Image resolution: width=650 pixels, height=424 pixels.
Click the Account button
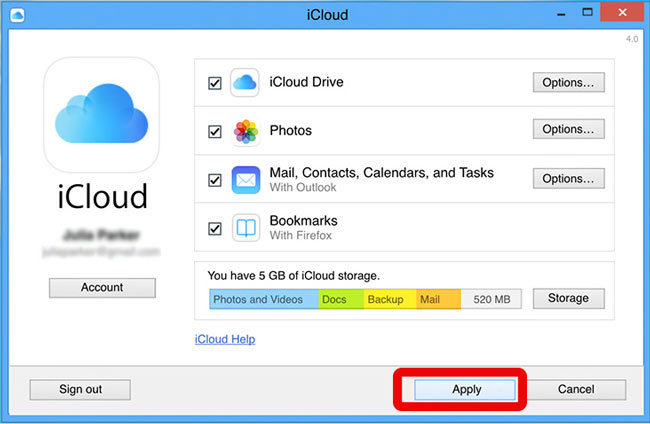point(102,288)
